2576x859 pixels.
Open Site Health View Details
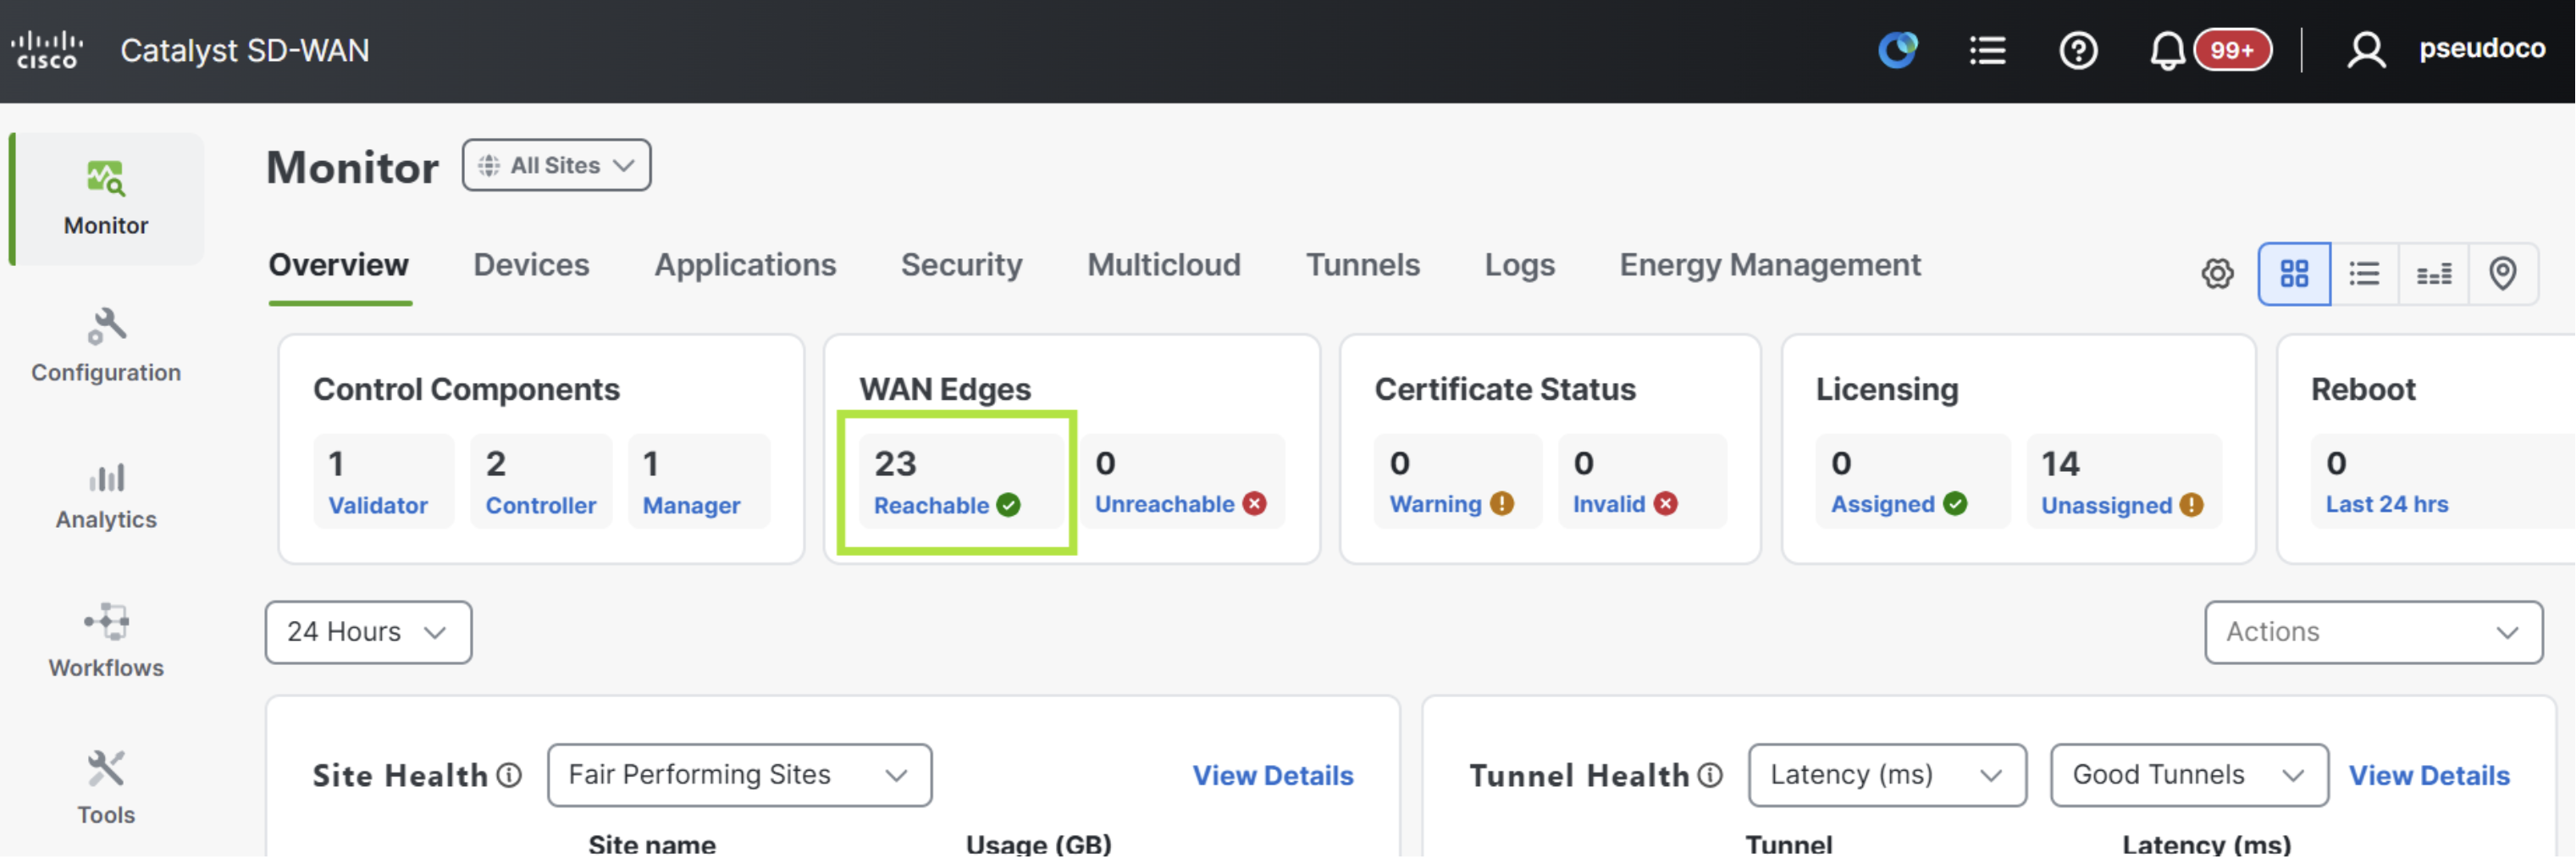point(1273,776)
